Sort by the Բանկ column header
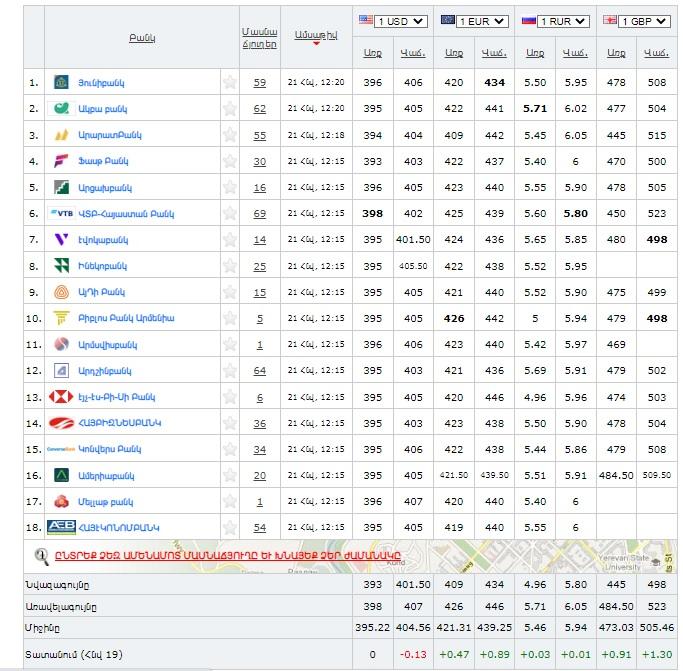 pos(141,37)
